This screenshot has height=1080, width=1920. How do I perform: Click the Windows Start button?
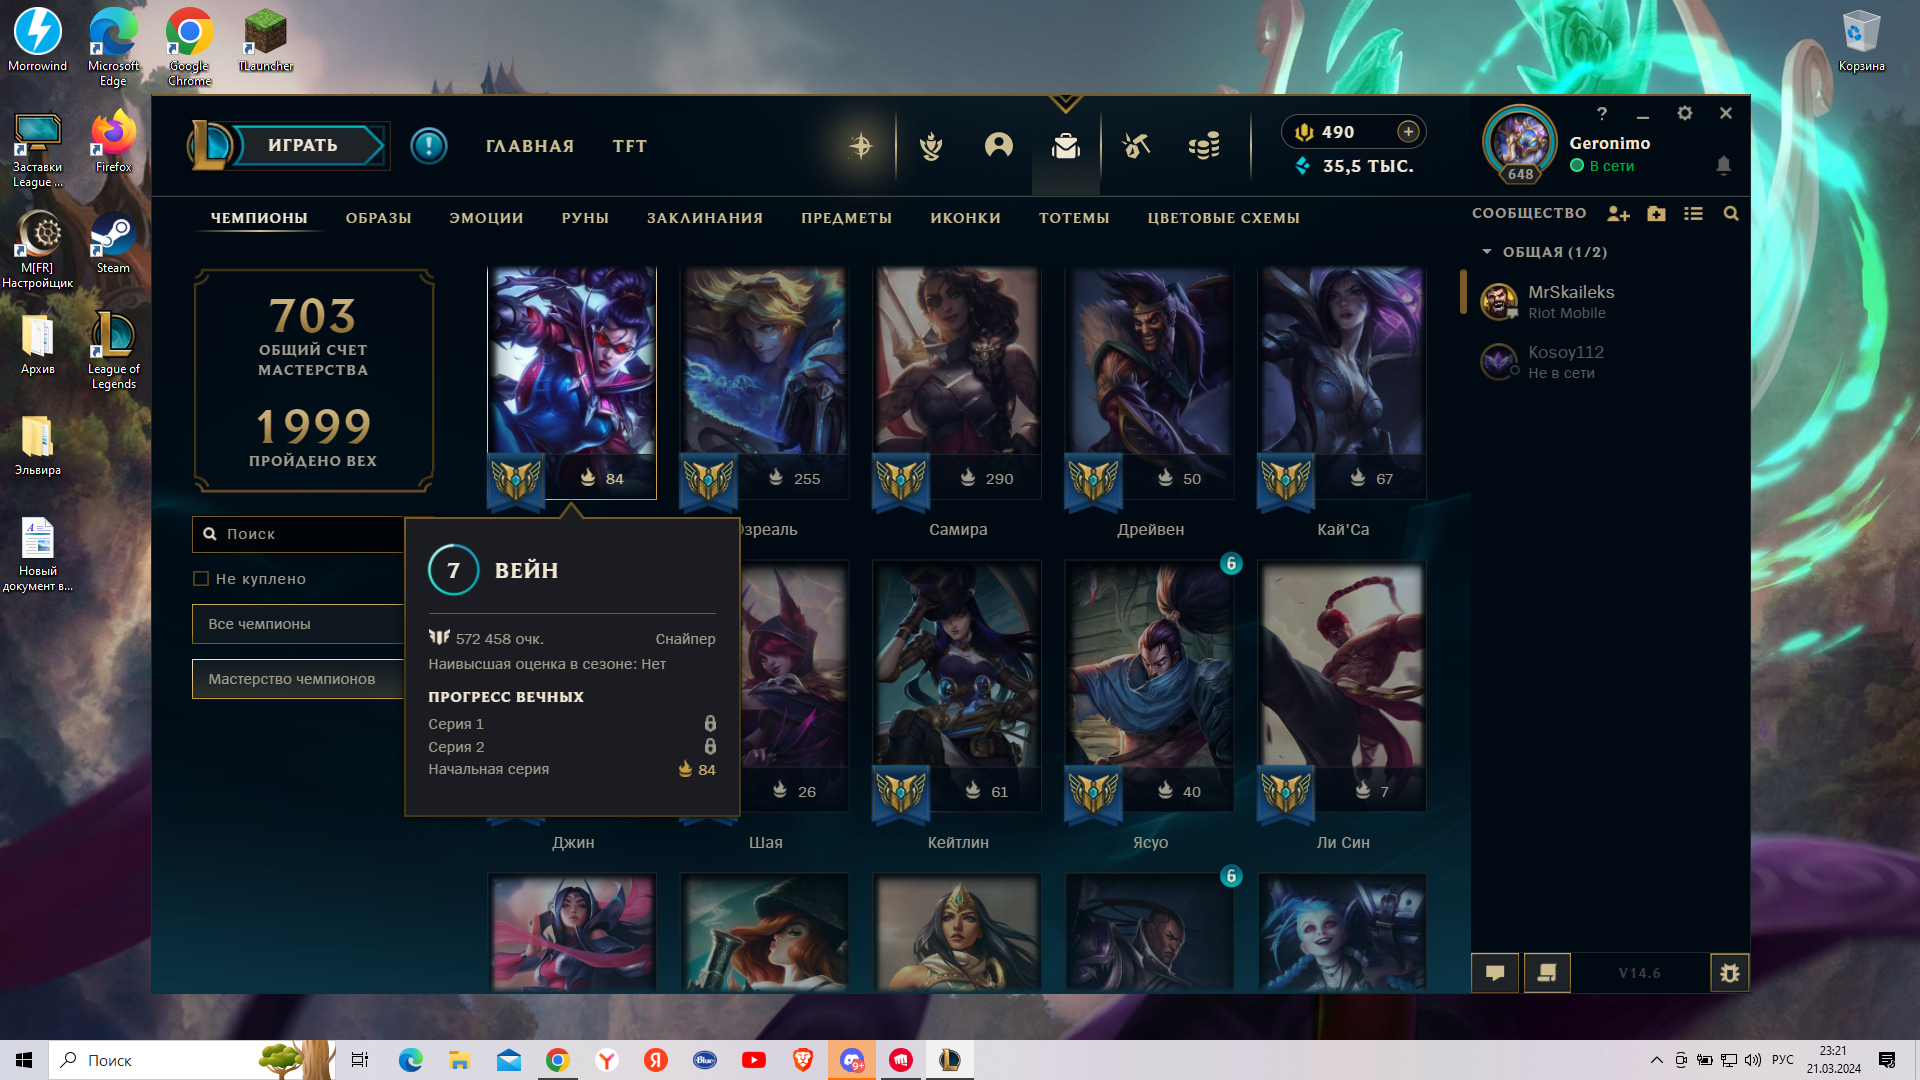tap(24, 1060)
